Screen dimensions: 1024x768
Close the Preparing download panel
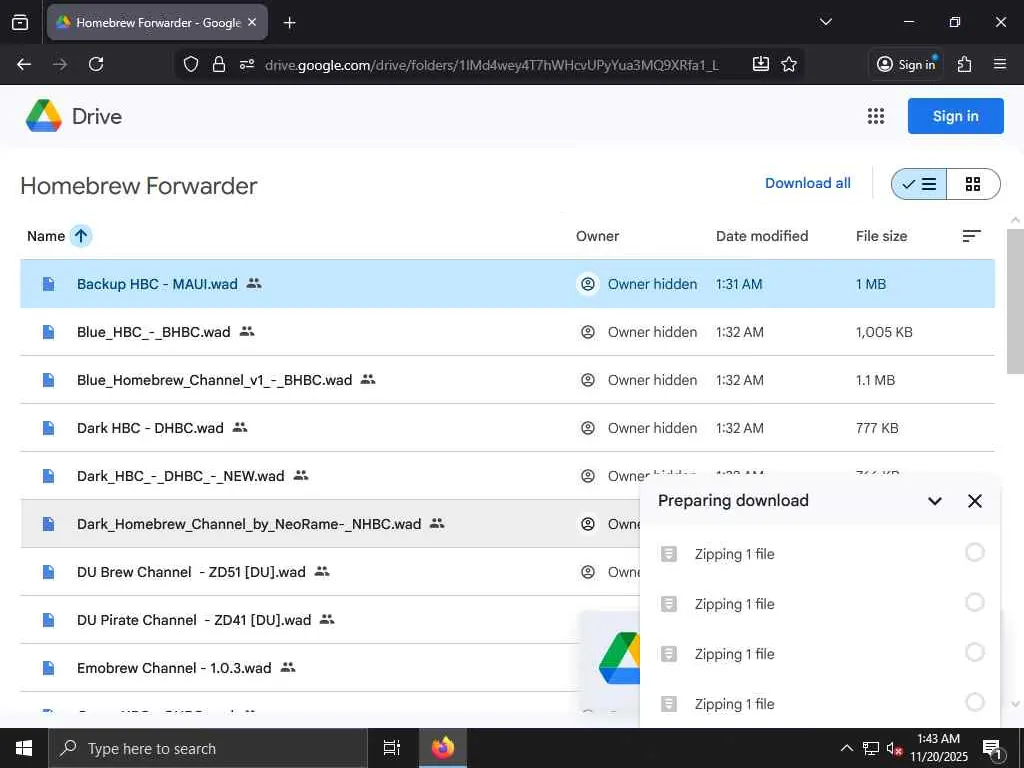974,501
